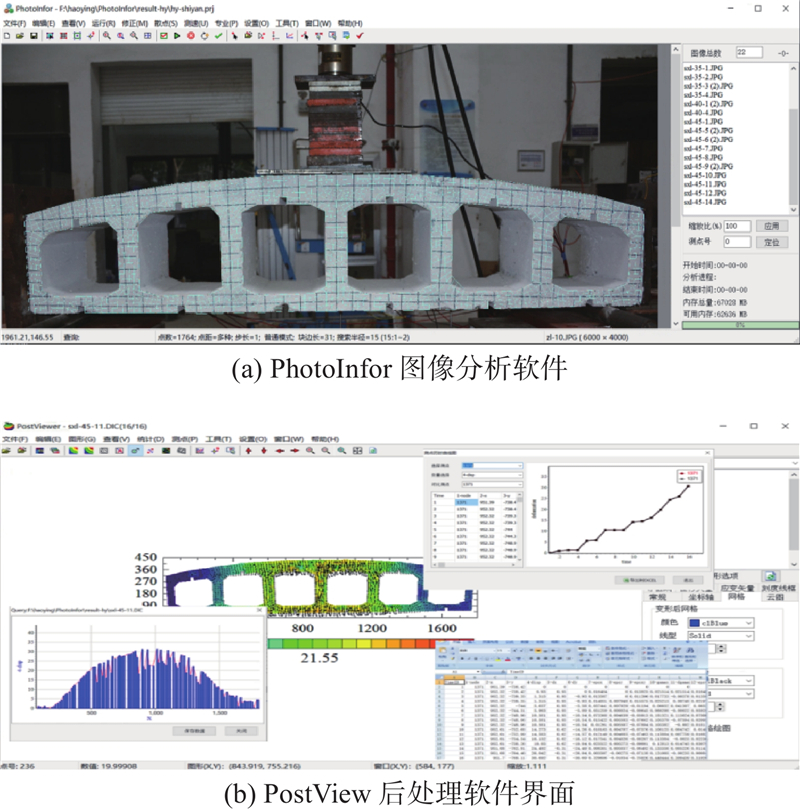This screenshot has height=811, width=800.
Task: Click the first magnifier zoom icon in PhotoInfor
Action: pos(107,36)
